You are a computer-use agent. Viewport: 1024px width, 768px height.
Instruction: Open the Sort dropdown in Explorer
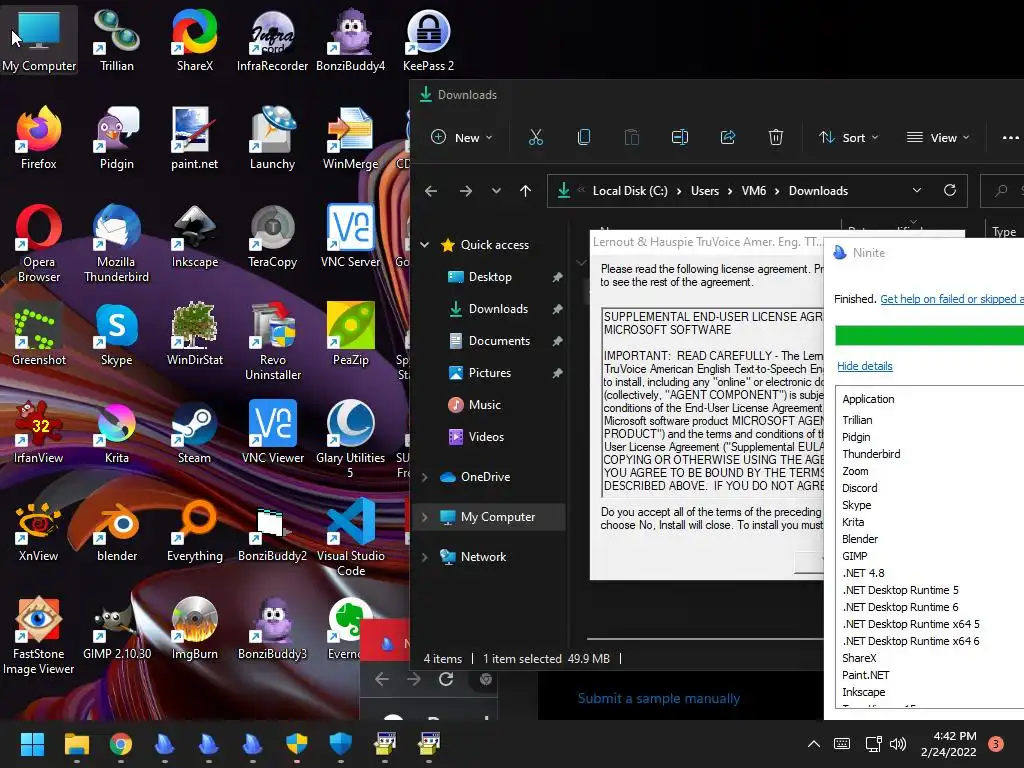pos(849,137)
